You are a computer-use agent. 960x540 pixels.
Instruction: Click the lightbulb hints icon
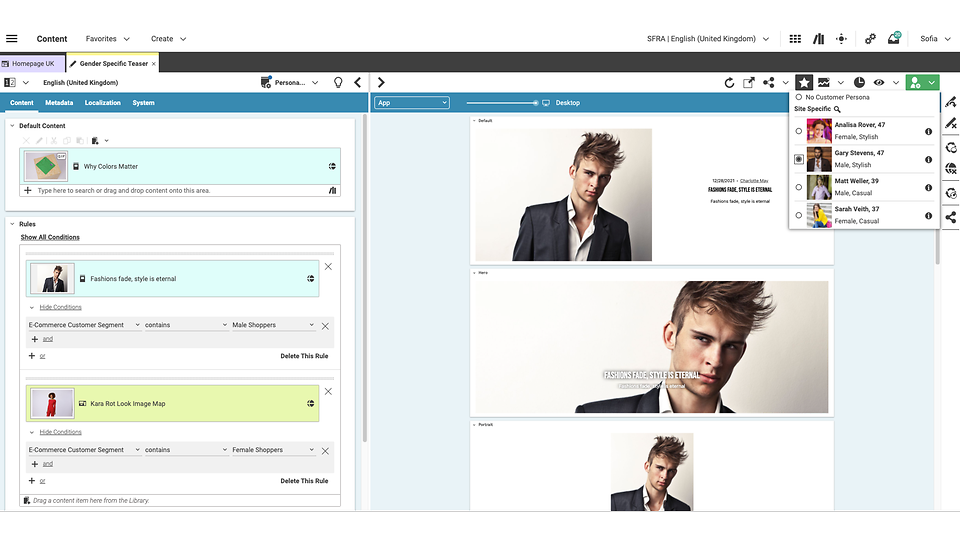tap(338, 83)
